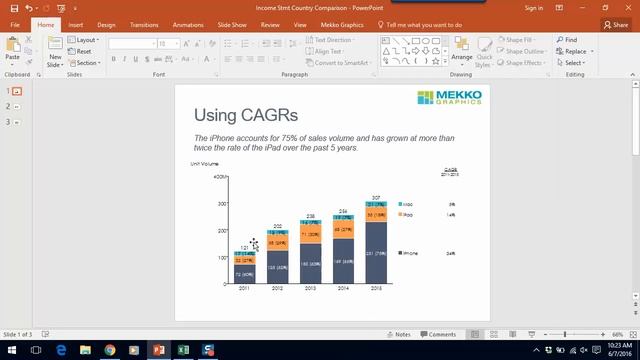640x360 pixels.
Task: Collapse the ribbon with the chevron
Action: tap(632, 75)
